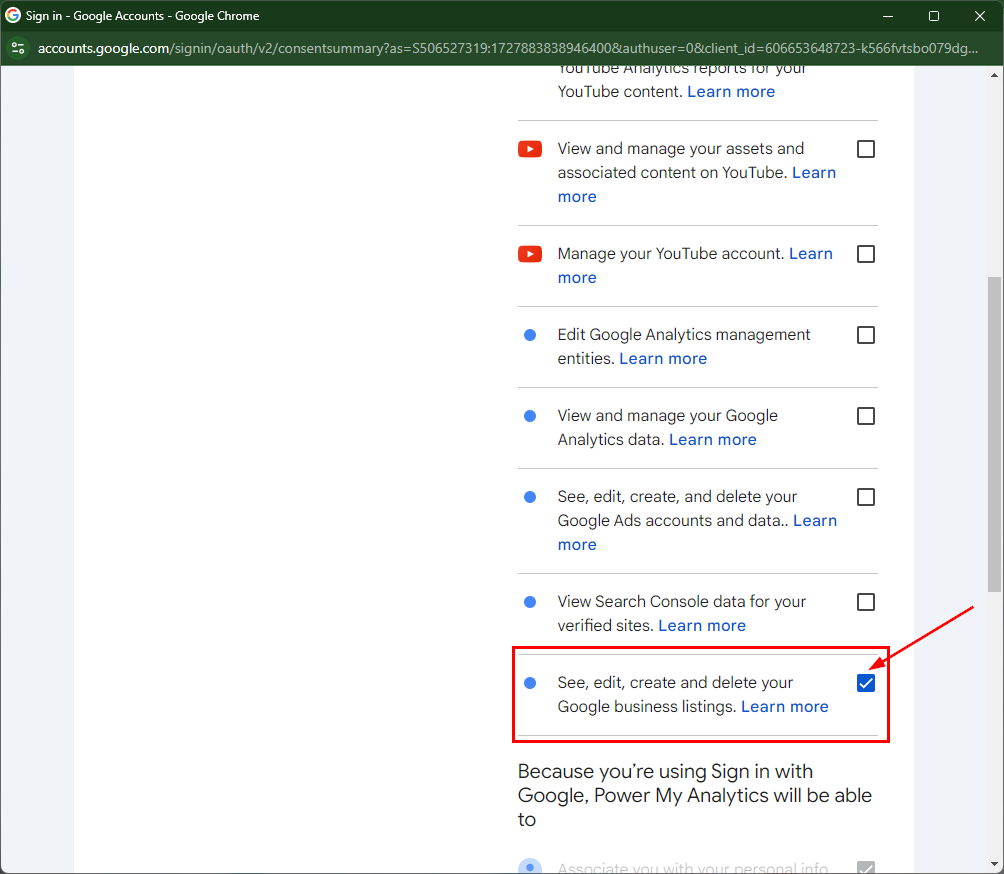Check the Manage your YouTube account box

tap(866, 254)
